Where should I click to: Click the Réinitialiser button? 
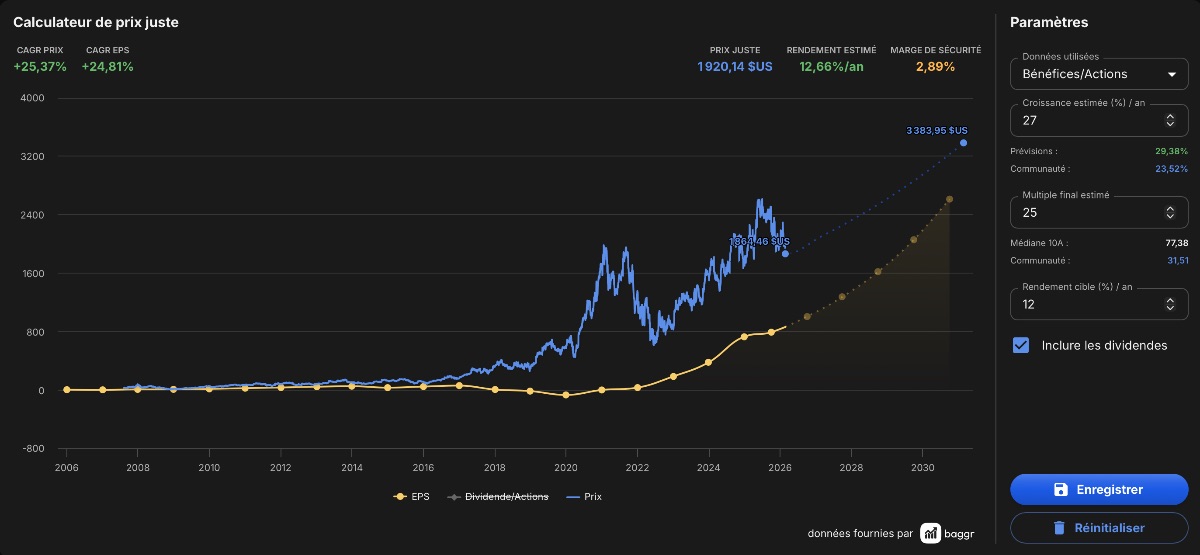[x=1099, y=527]
